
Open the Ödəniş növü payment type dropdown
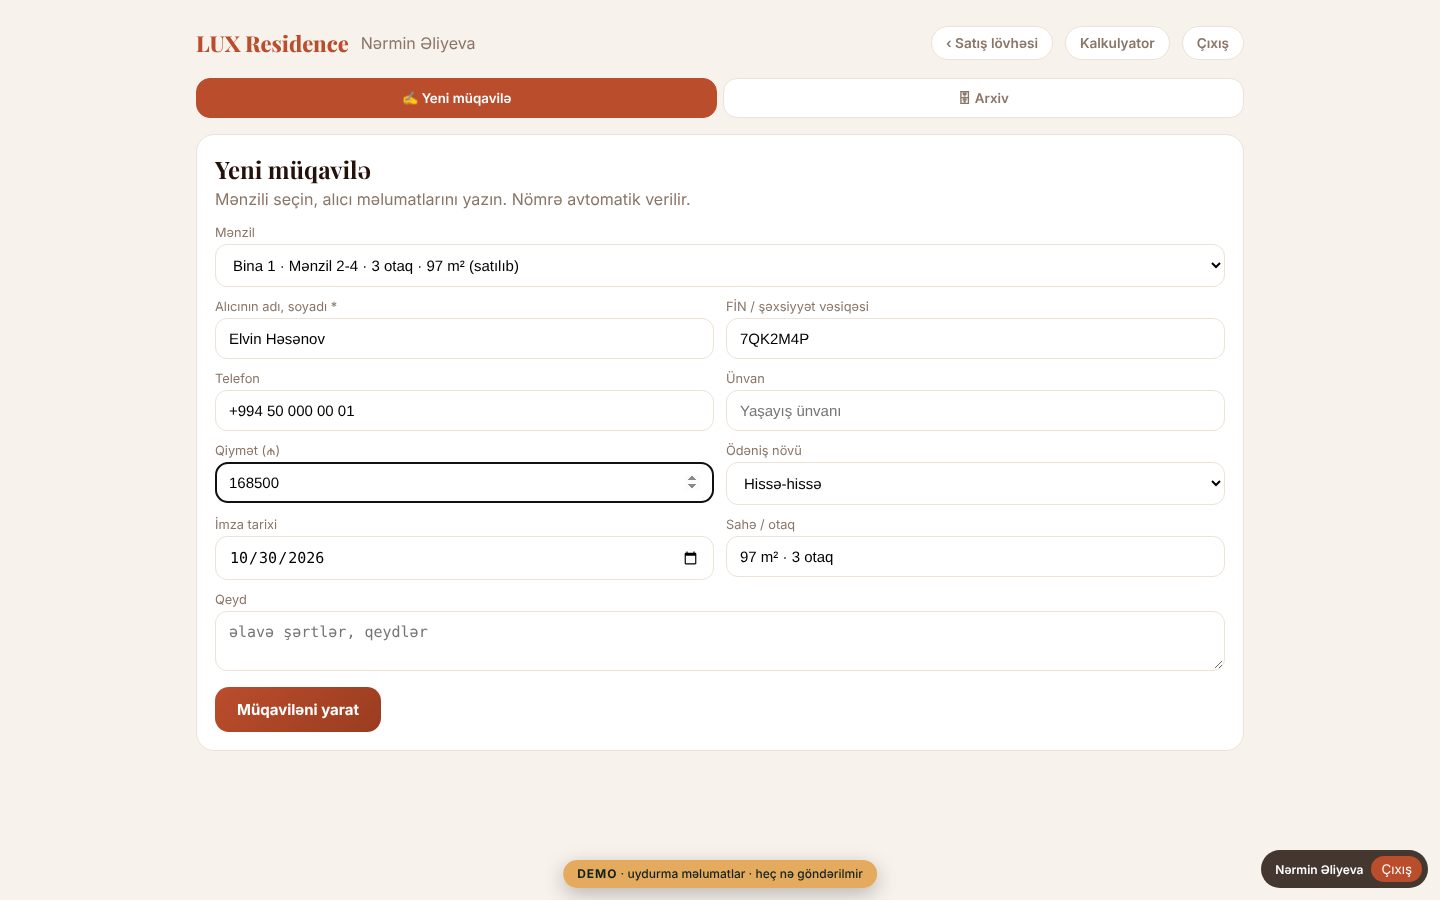(975, 484)
